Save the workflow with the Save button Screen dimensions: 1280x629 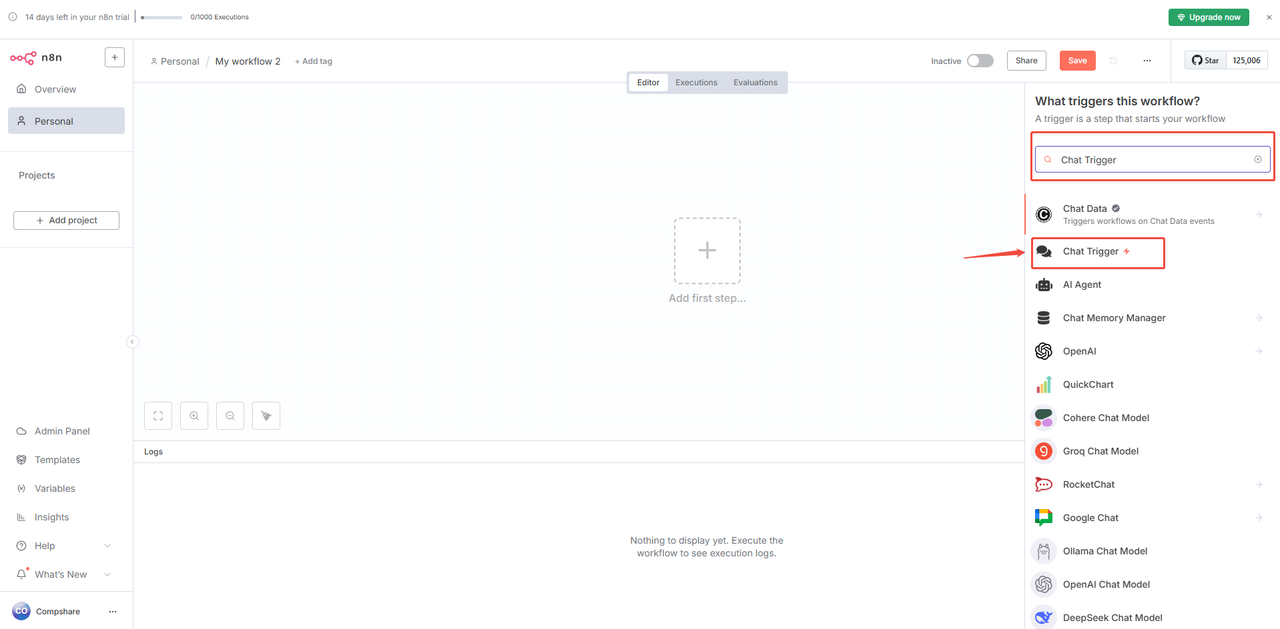(1077, 61)
